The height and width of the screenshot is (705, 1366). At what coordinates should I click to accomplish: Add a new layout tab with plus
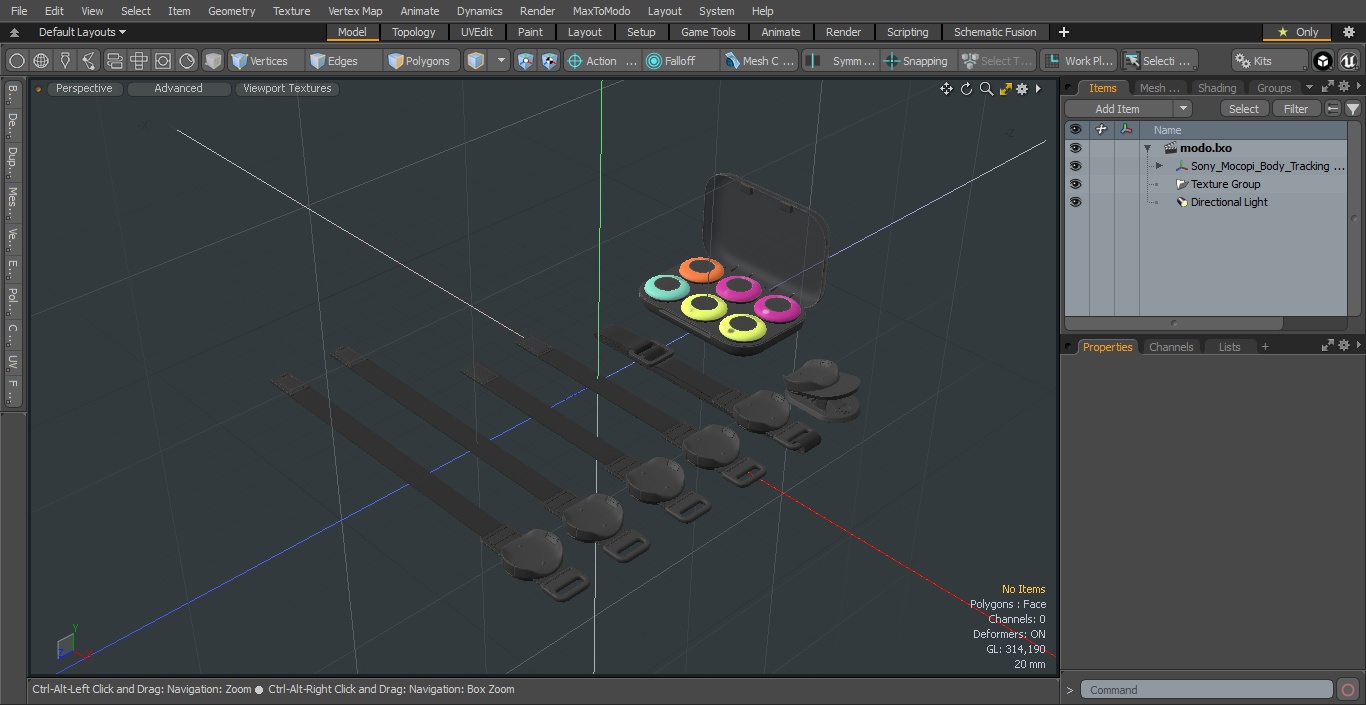pyautogui.click(x=1063, y=32)
